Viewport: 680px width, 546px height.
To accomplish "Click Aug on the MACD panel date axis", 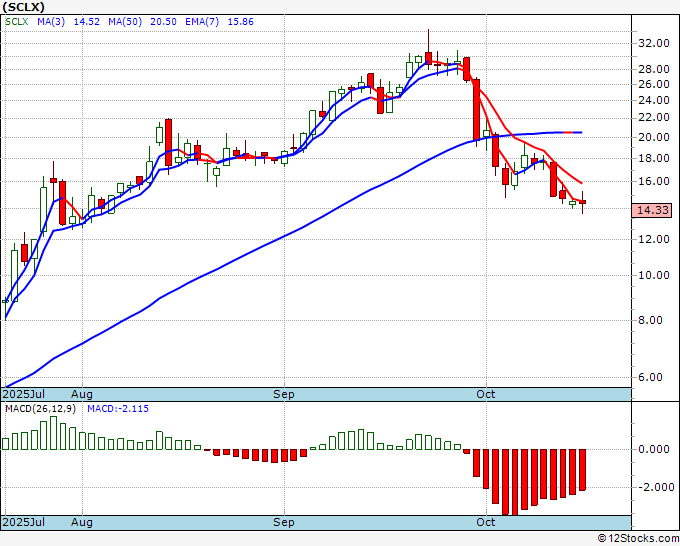I will point(82,522).
